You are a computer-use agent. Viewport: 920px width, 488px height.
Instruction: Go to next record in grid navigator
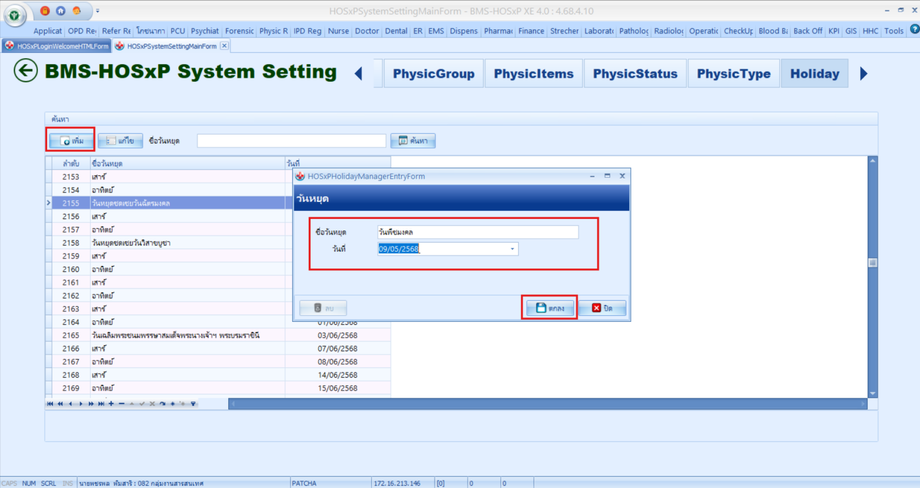tap(80, 404)
